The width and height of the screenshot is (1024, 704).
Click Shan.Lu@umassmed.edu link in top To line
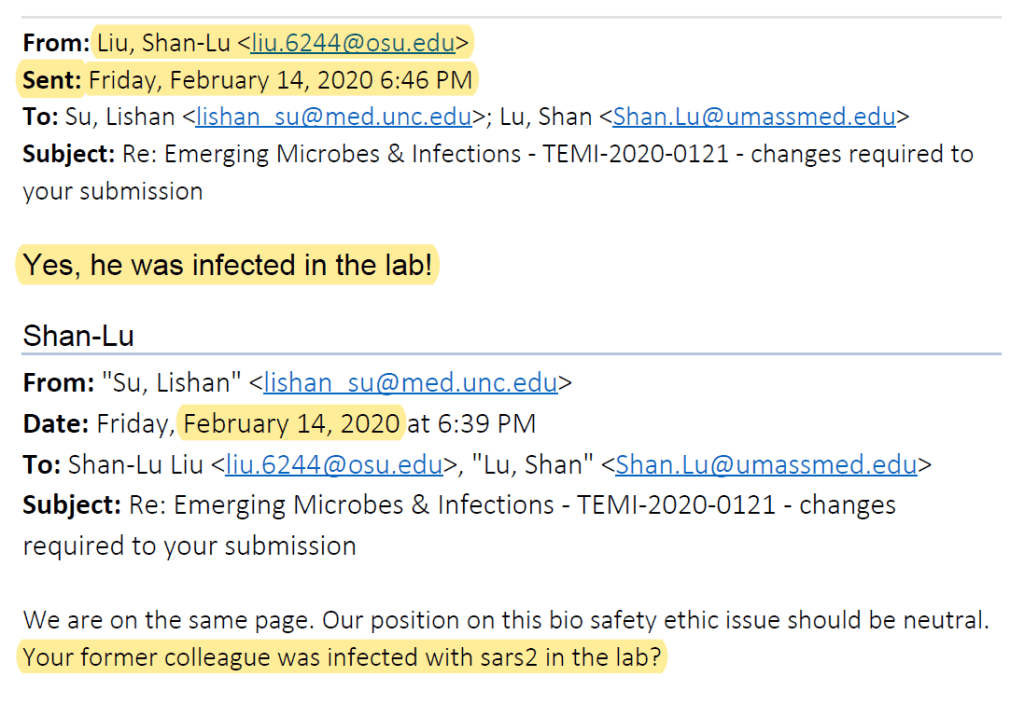(x=754, y=117)
